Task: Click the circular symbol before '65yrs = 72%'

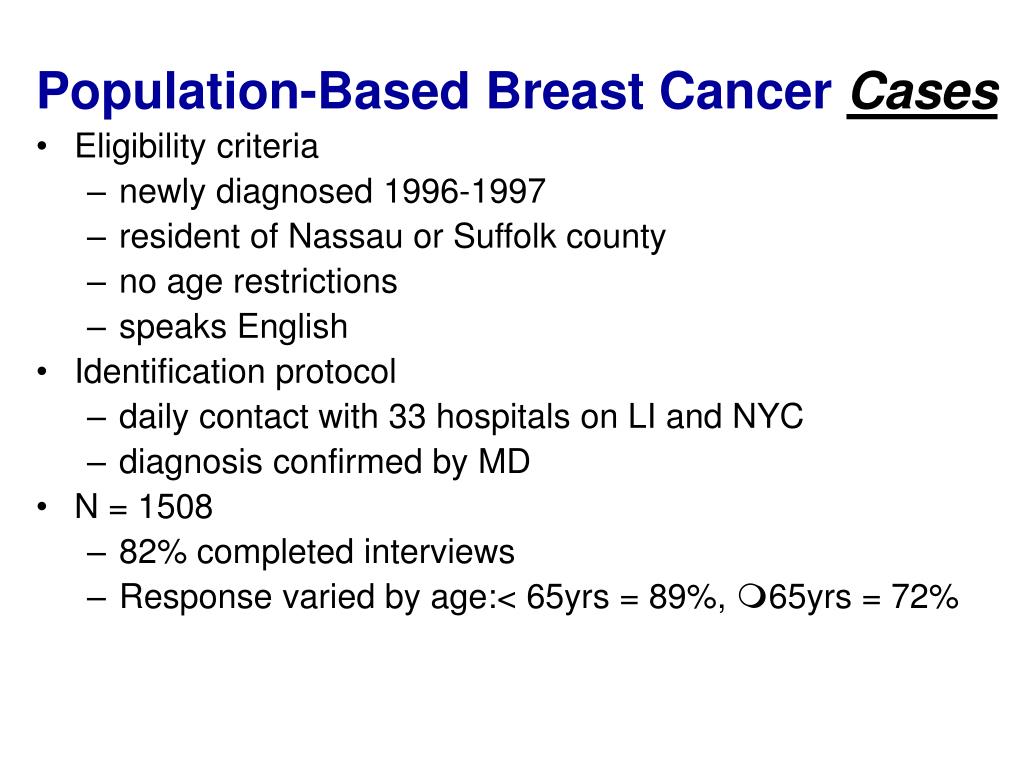Action: 752,596
